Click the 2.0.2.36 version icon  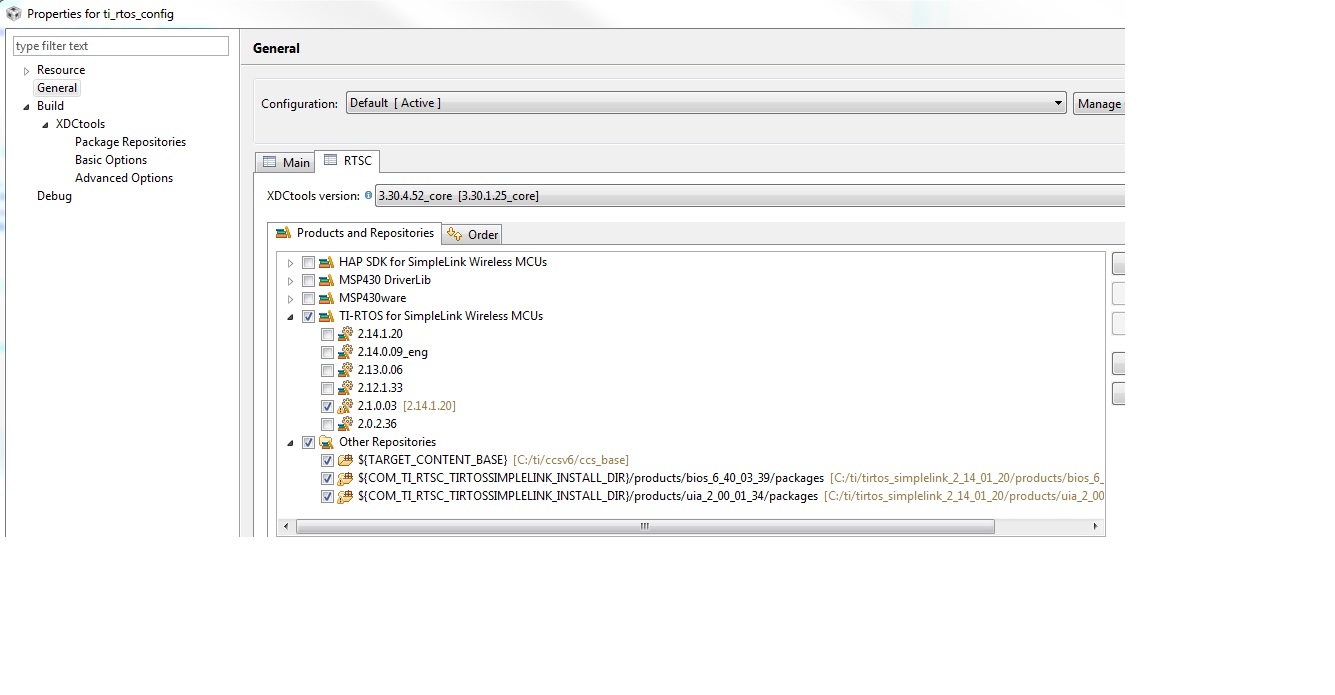click(x=345, y=424)
